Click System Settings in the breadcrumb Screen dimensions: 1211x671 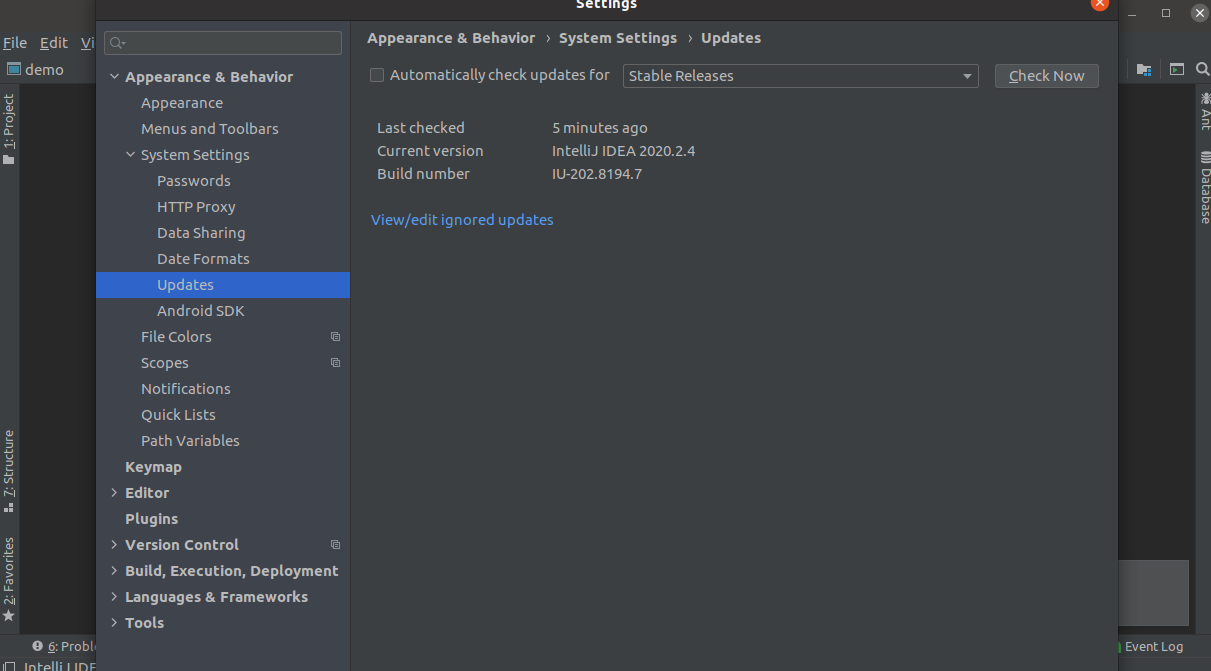pos(618,38)
